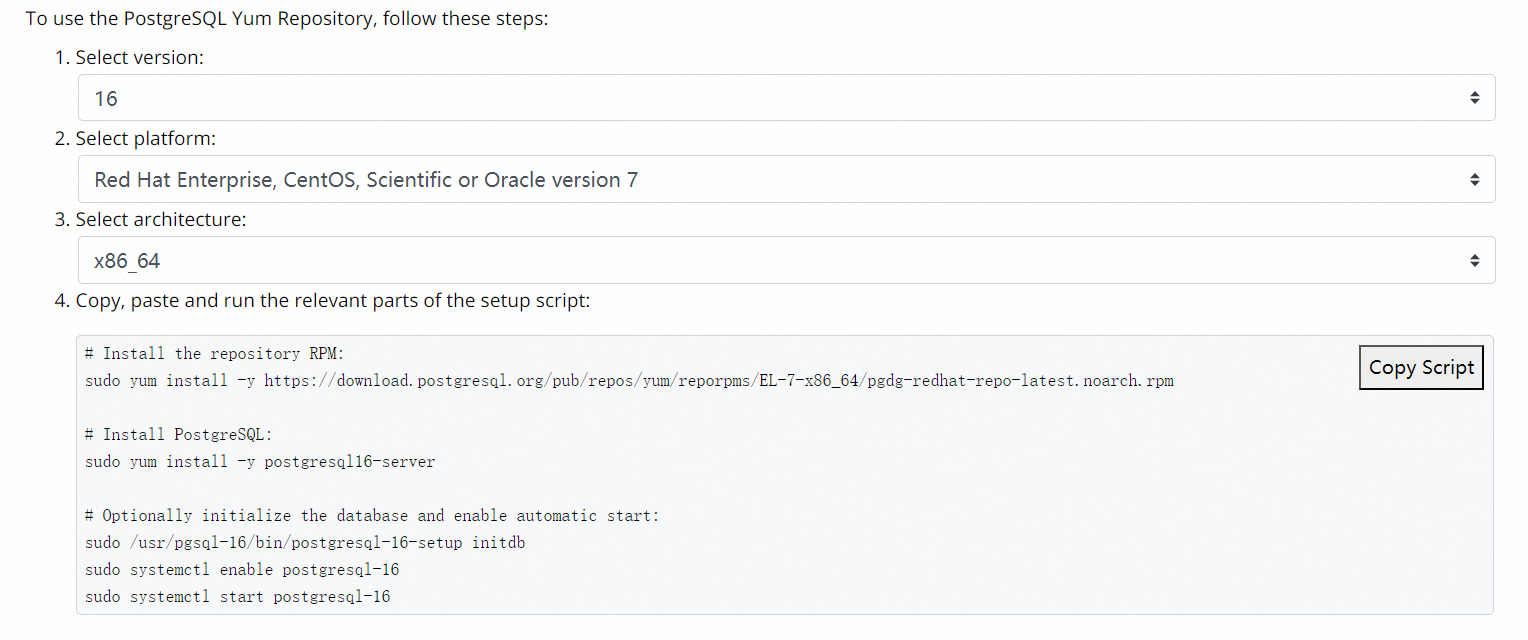Click the repository RPM install command line
The image size is (1528, 640).
click(630, 380)
